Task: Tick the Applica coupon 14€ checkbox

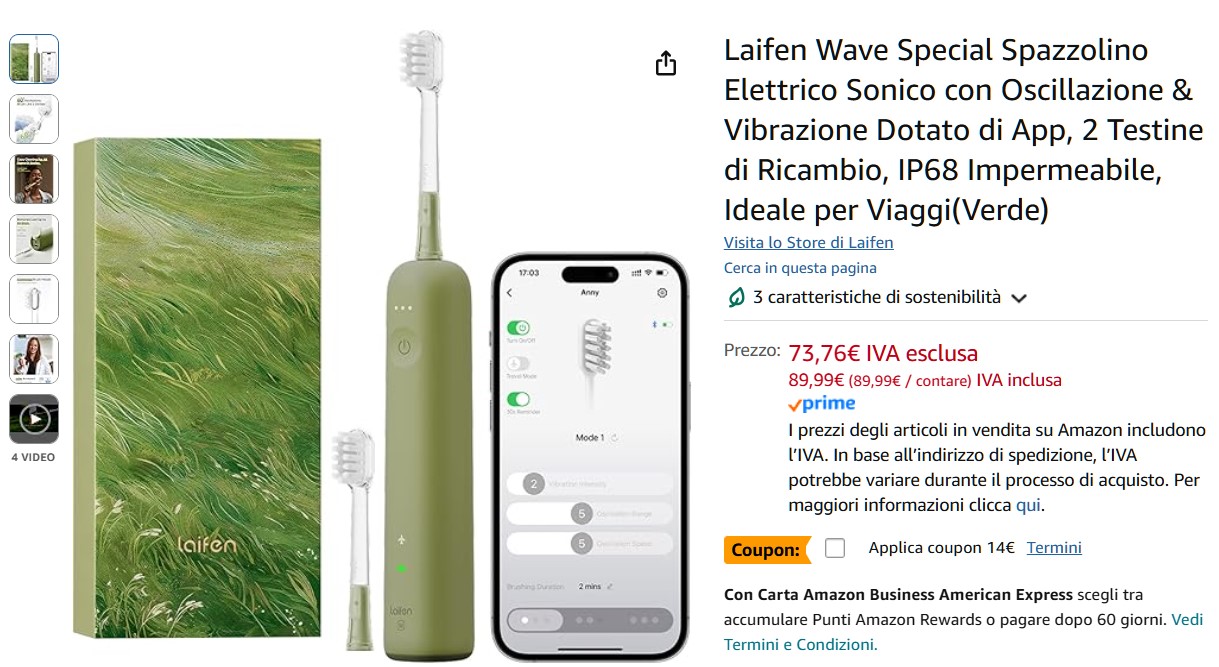Action: click(835, 548)
